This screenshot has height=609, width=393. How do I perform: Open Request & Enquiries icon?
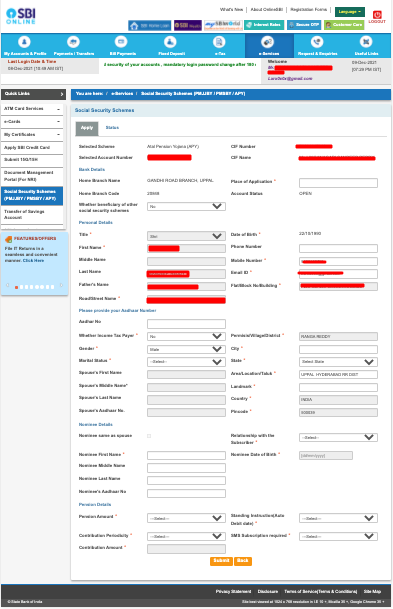point(317,42)
